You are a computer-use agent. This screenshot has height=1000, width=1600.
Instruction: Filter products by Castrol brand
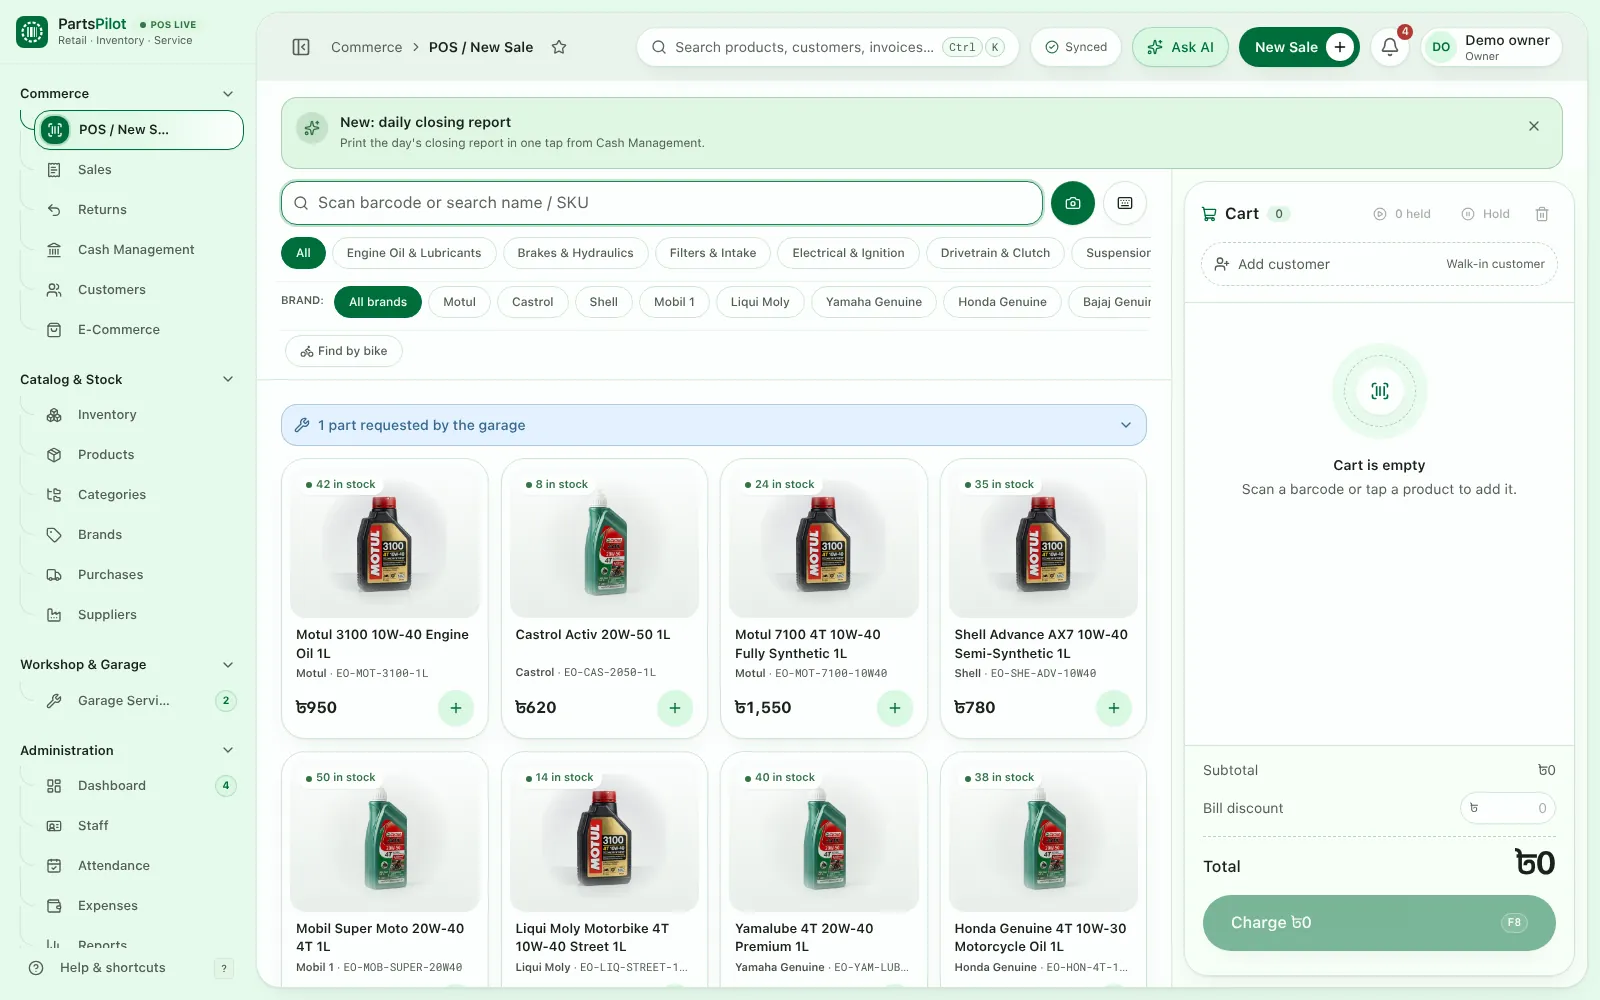tap(532, 302)
